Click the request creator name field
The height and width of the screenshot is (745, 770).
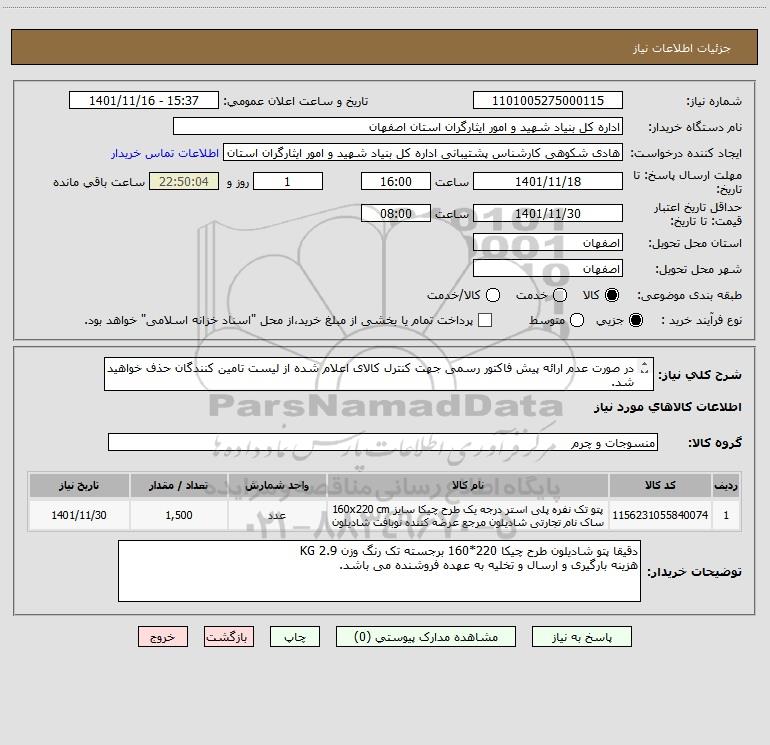423,153
